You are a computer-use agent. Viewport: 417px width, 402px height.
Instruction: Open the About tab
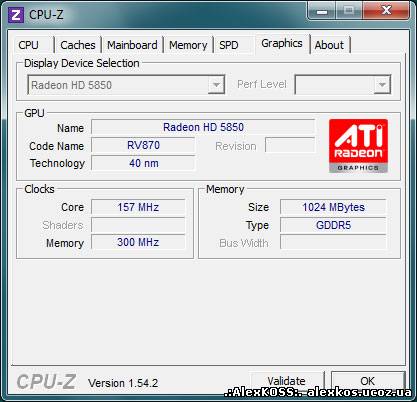coord(329,45)
